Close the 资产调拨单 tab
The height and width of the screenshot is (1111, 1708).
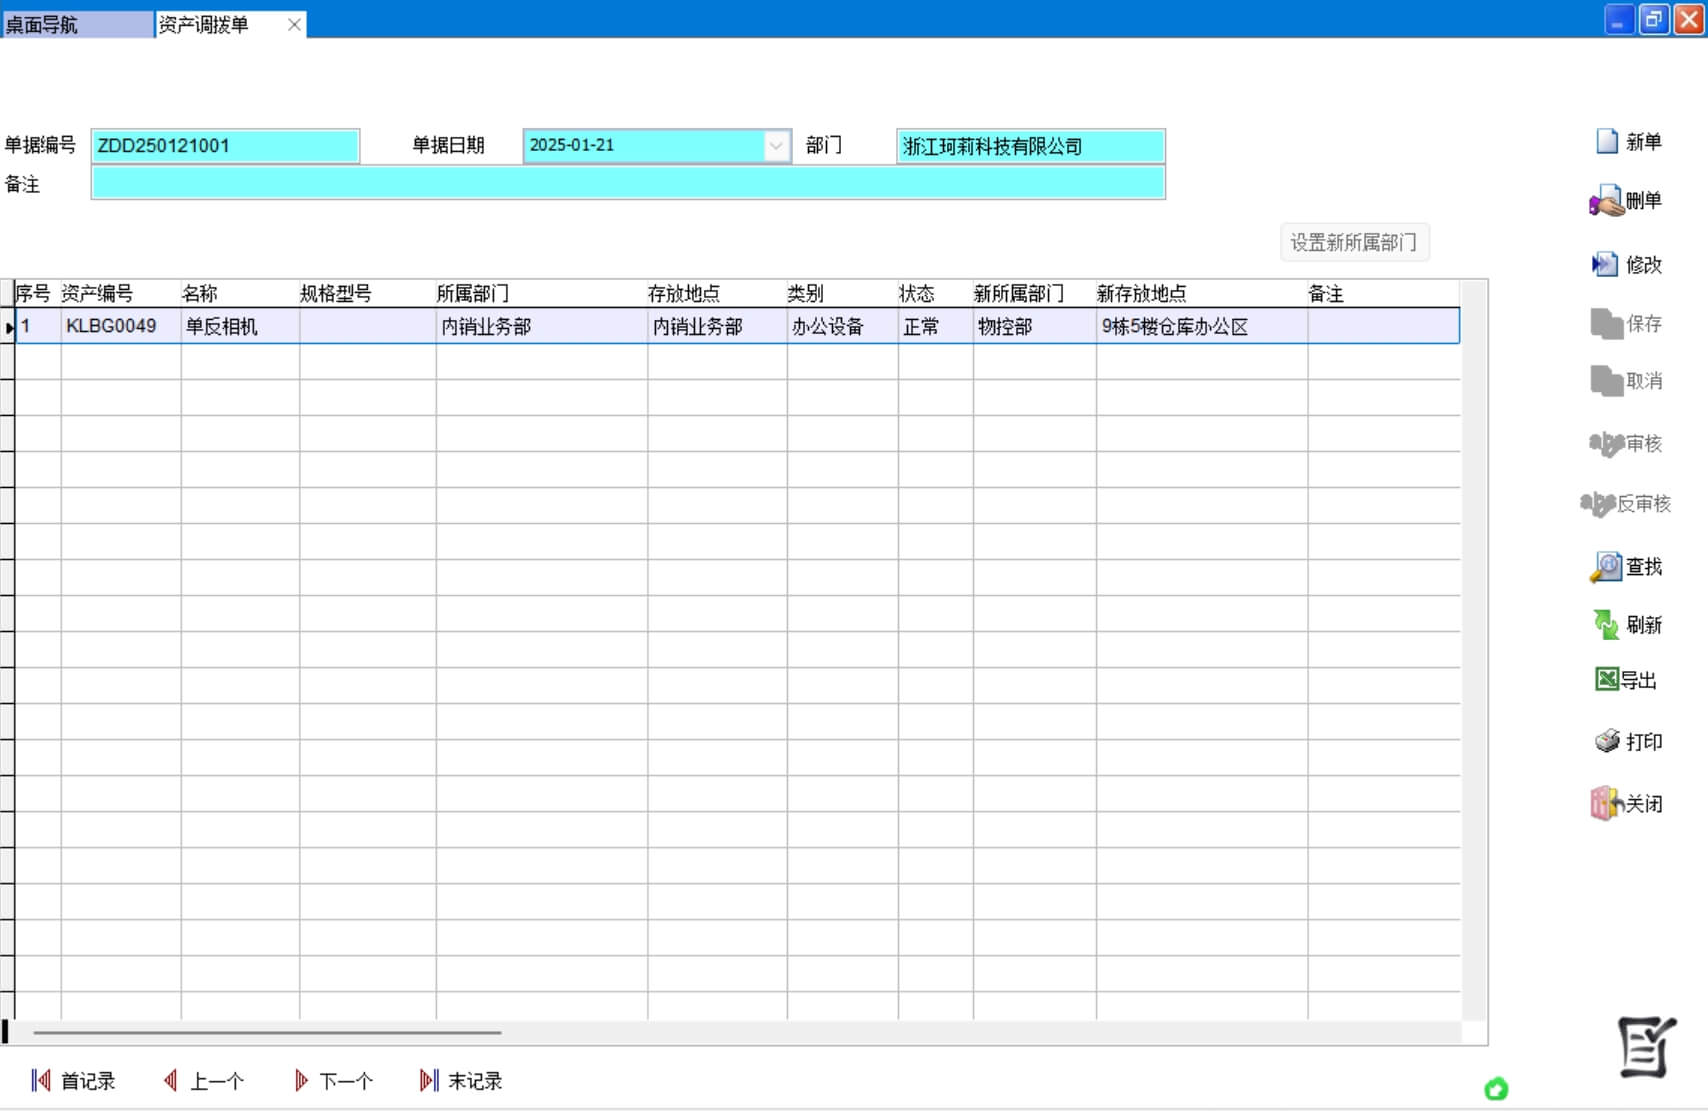point(294,25)
